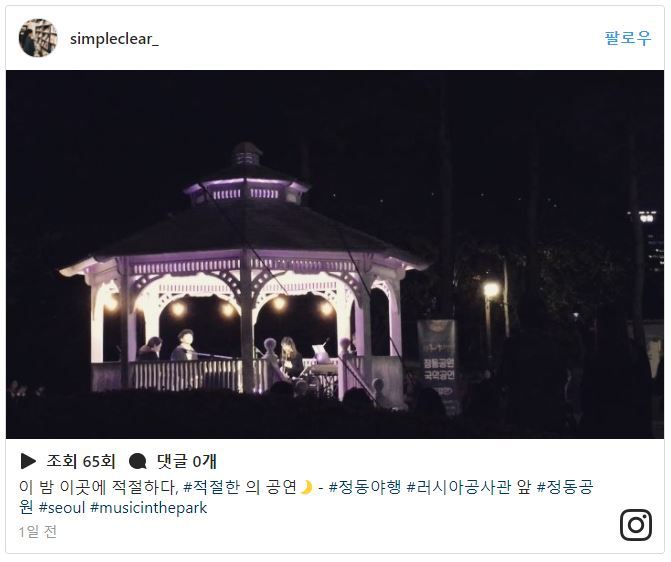Follow the account via 팔로우 button
The width and height of the screenshot is (671, 562).
click(628, 38)
